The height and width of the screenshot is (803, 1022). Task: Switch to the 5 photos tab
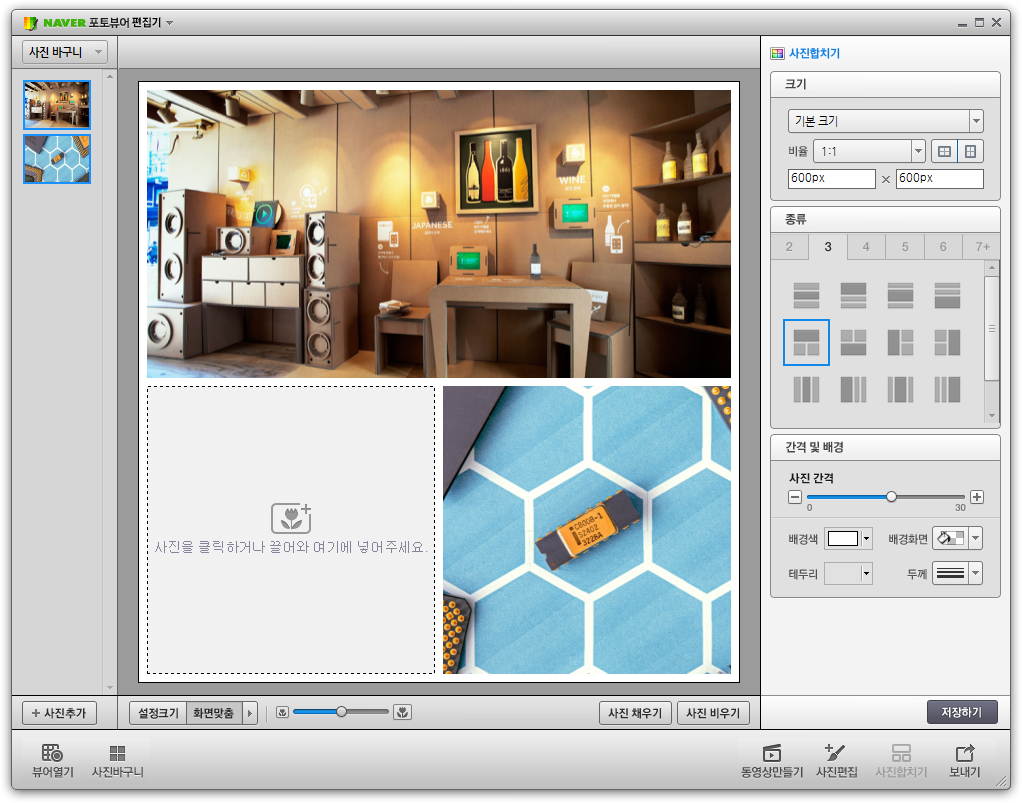point(905,246)
